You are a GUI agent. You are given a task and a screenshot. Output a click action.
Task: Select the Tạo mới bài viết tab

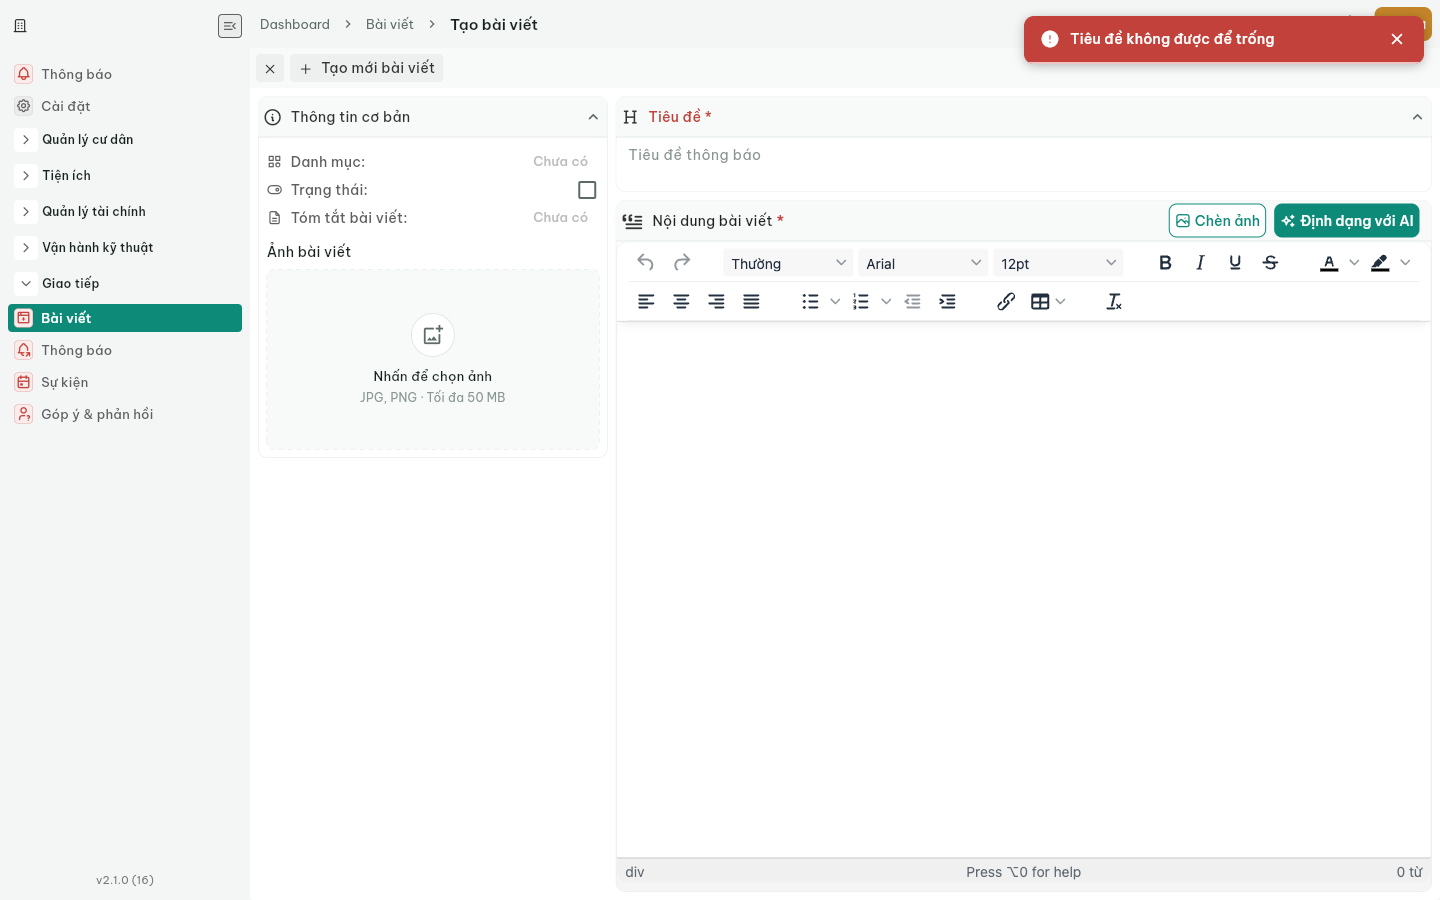(x=367, y=68)
